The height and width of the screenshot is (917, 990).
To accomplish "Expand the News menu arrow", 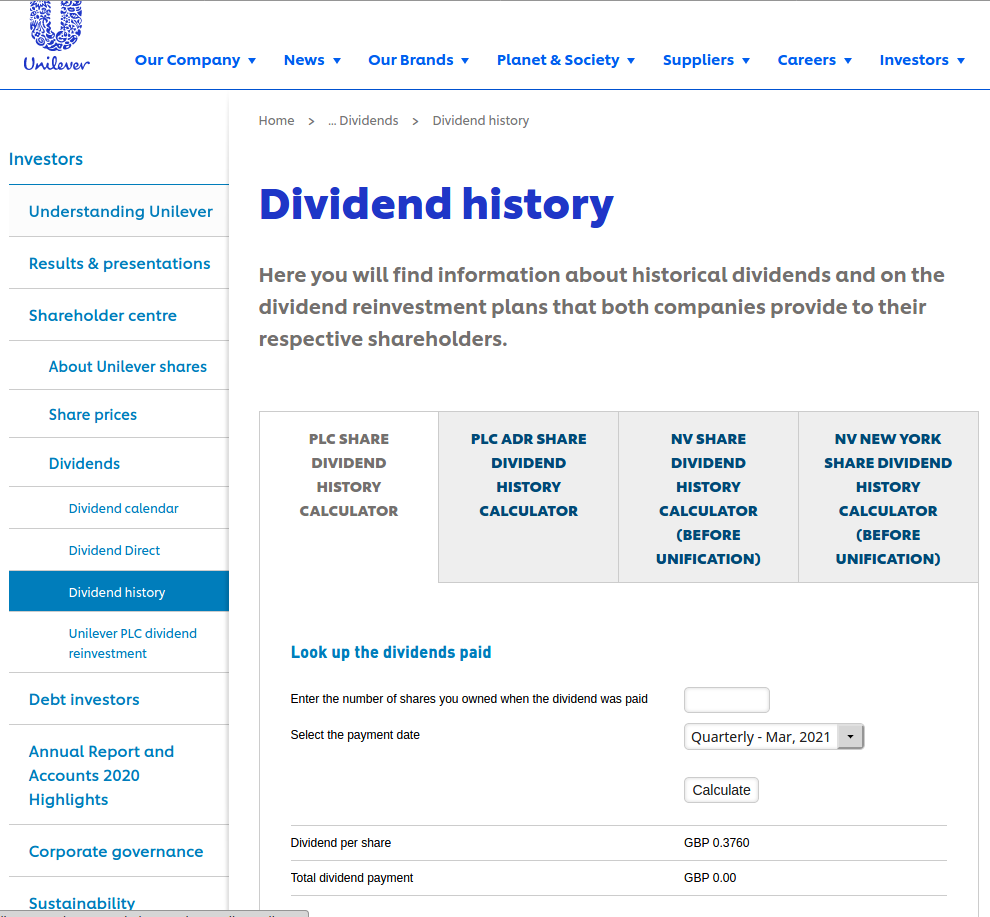I will 337,61.
